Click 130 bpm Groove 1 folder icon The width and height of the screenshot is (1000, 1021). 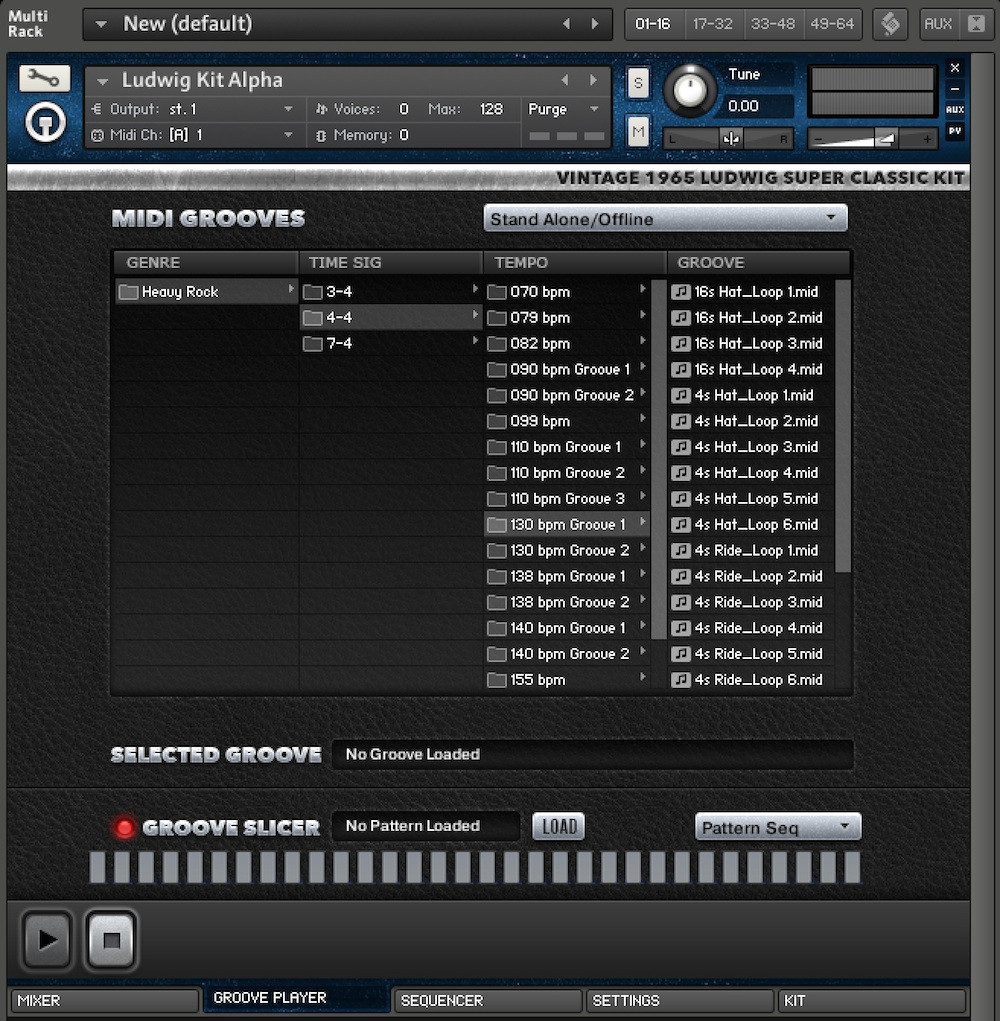[x=497, y=525]
